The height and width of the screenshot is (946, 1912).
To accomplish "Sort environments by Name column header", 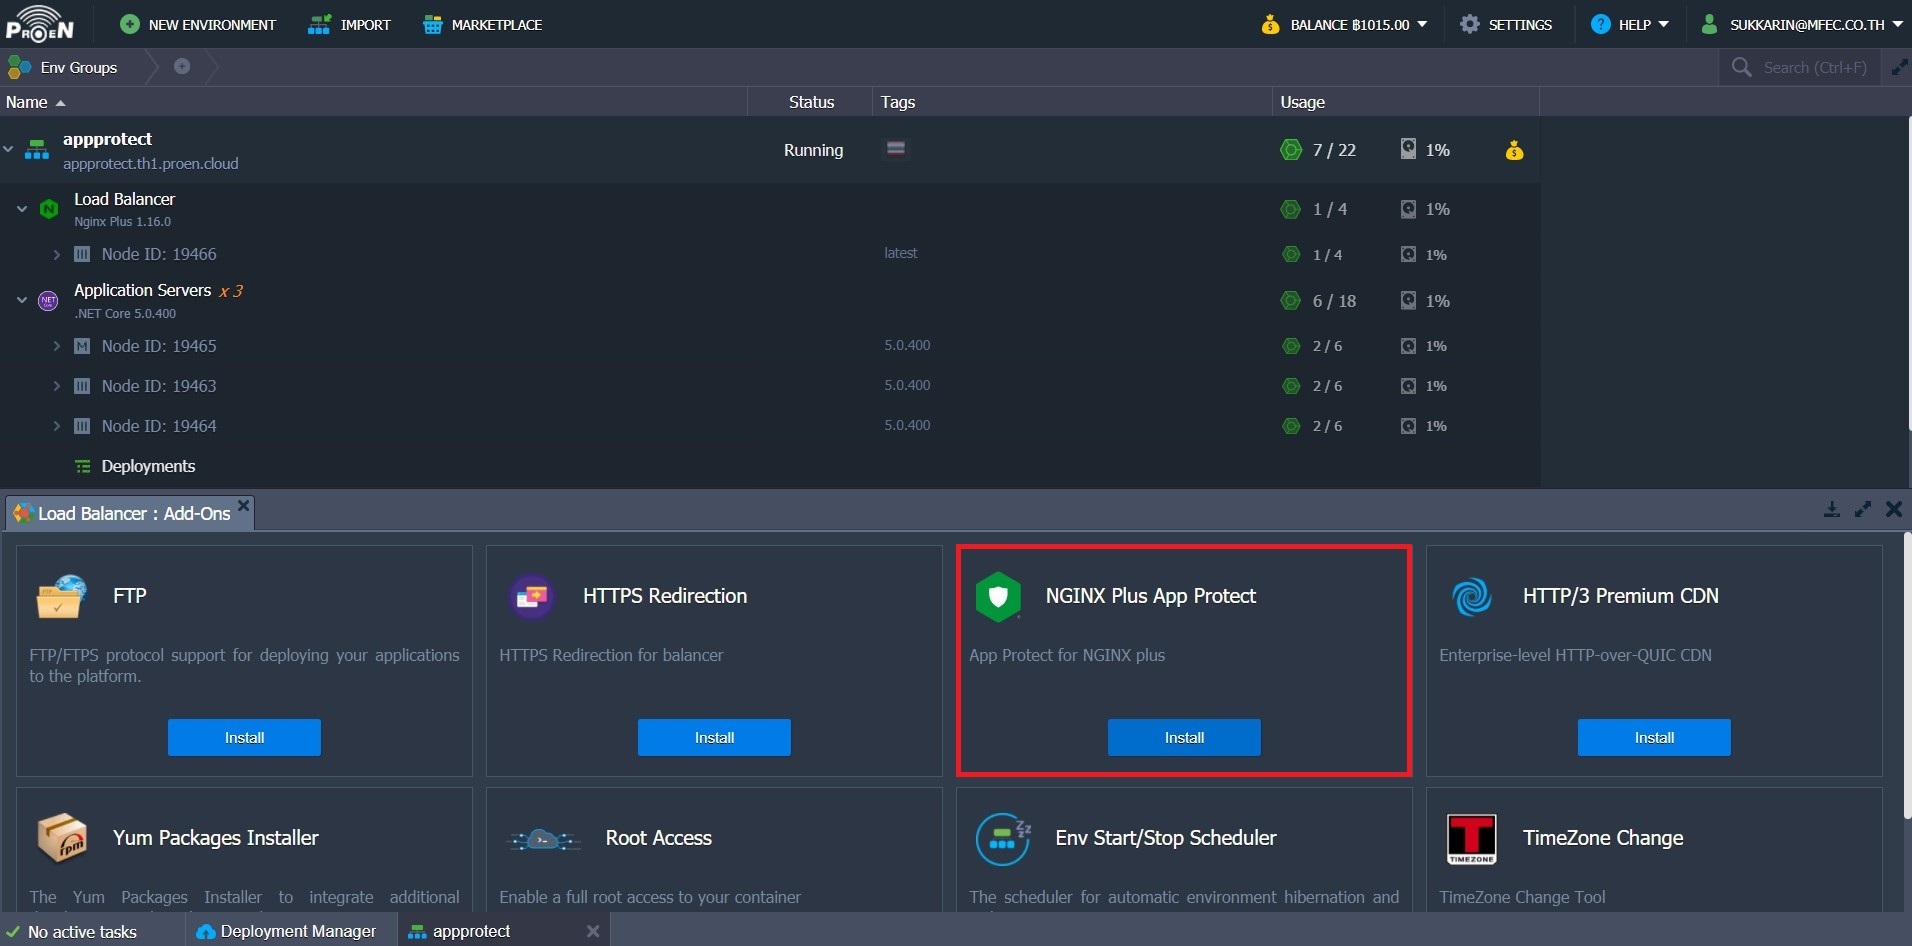I will (27, 102).
